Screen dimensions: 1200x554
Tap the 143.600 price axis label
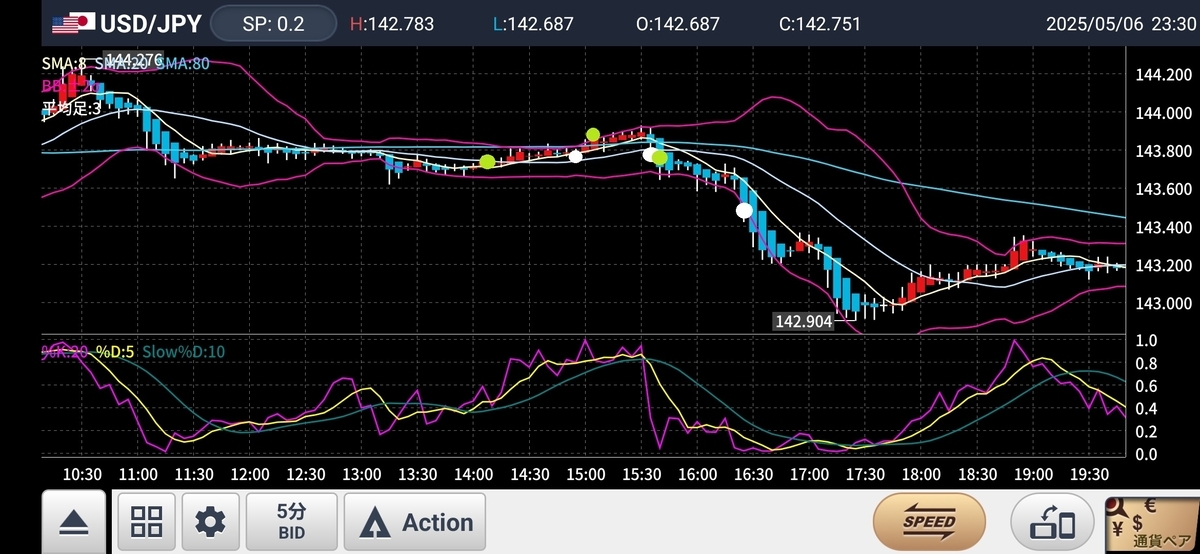[x=1164, y=189]
